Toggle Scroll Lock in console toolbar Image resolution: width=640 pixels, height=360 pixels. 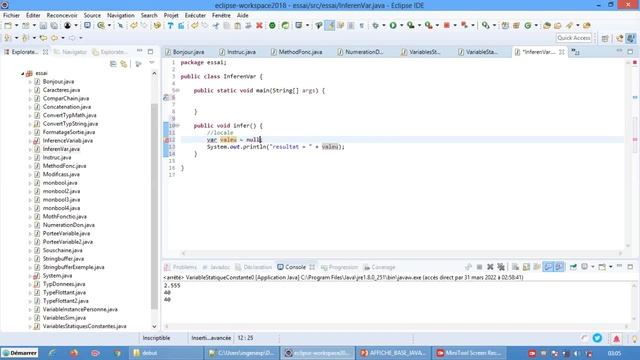[x=526, y=267]
